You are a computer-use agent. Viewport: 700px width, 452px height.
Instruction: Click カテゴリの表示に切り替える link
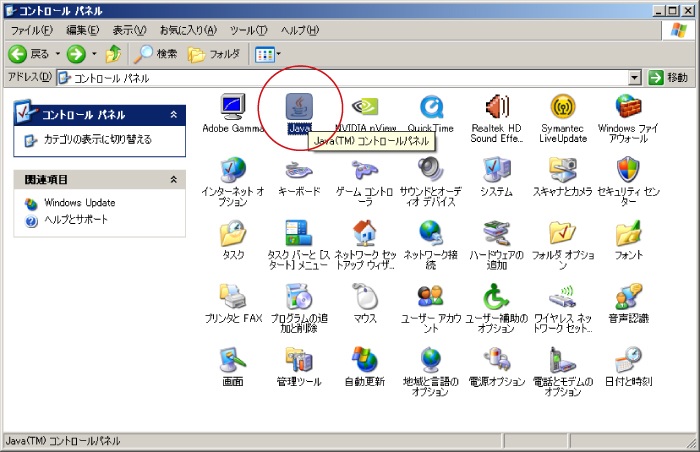[x=96, y=140]
